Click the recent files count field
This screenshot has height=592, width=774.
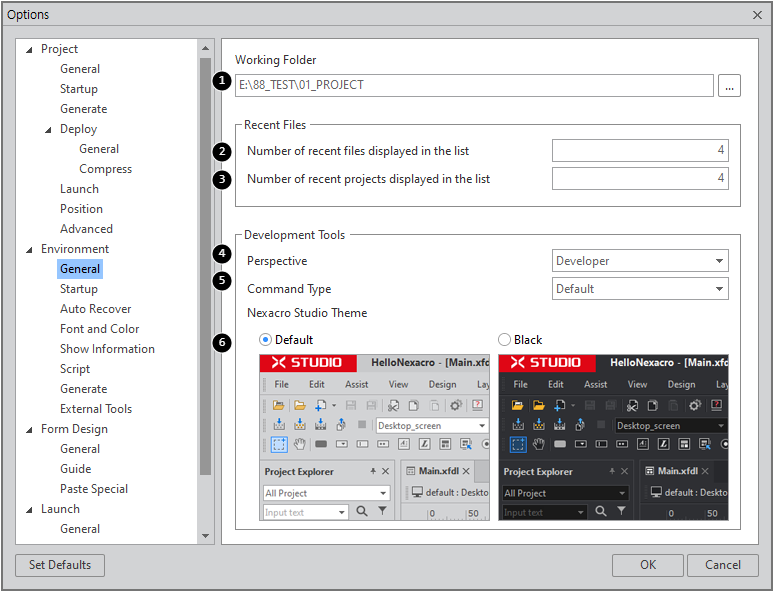click(640, 151)
